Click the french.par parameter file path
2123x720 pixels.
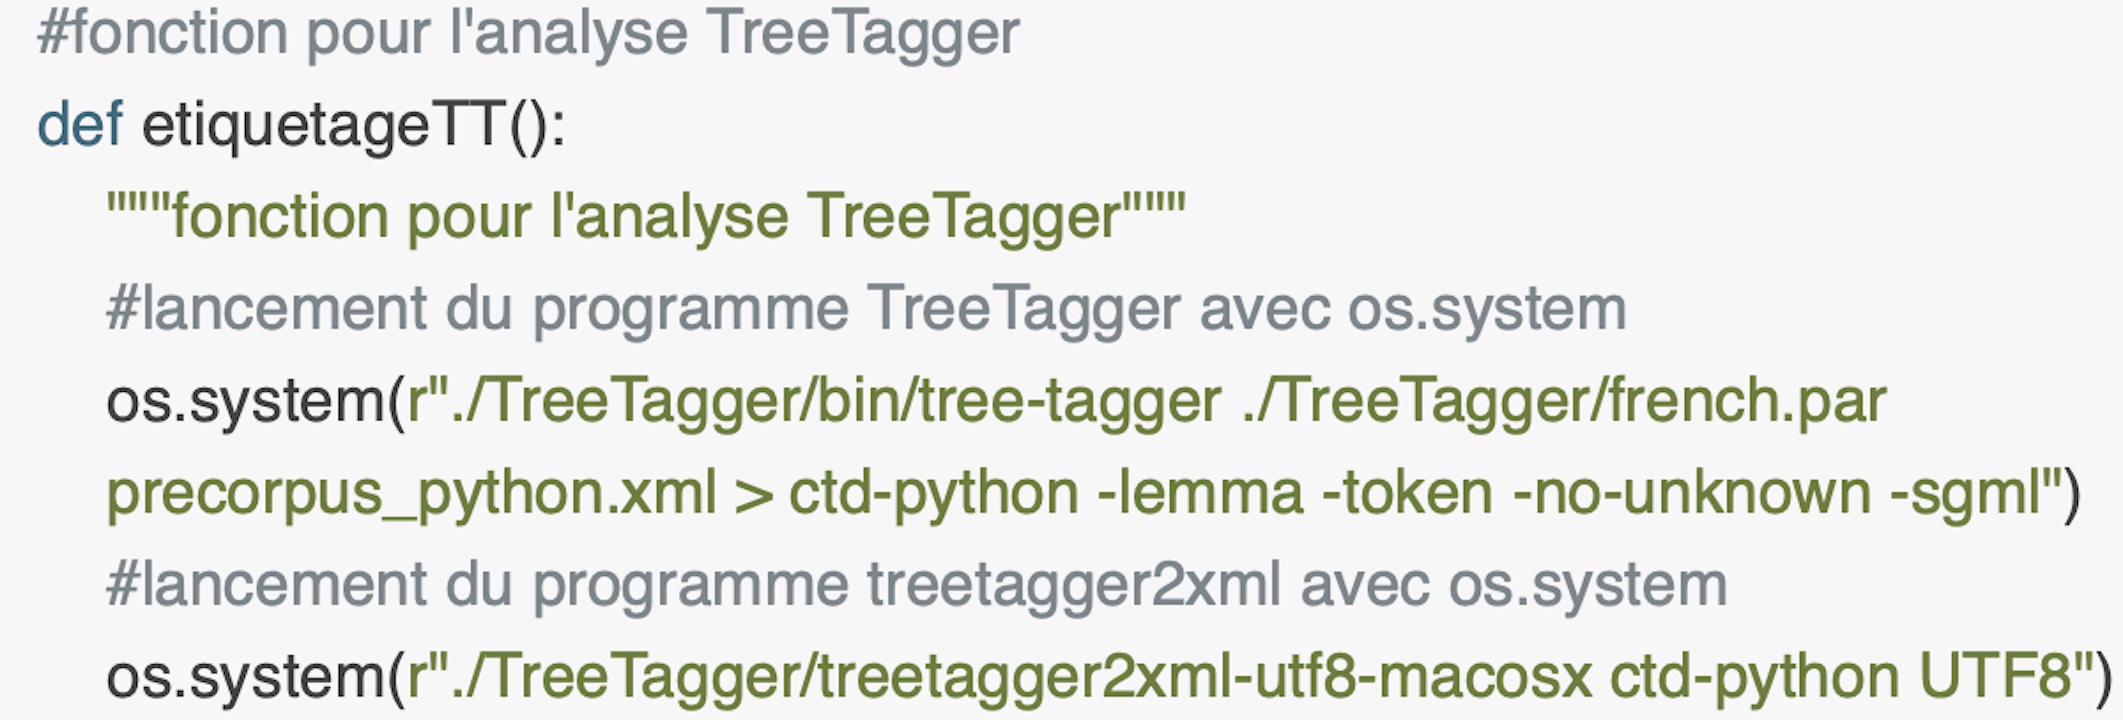tap(1564, 402)
